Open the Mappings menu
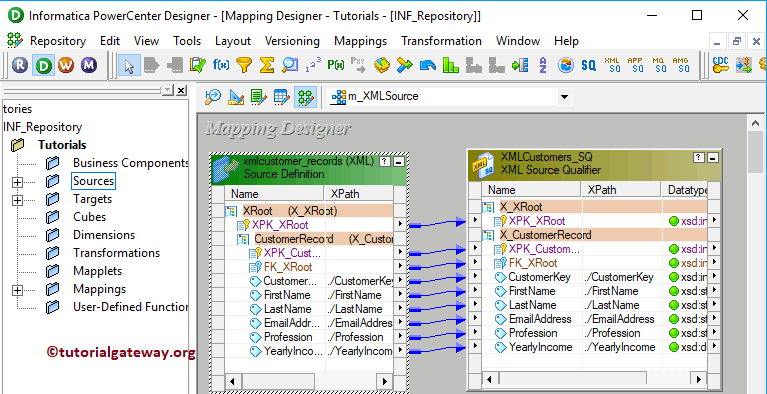 361,41
